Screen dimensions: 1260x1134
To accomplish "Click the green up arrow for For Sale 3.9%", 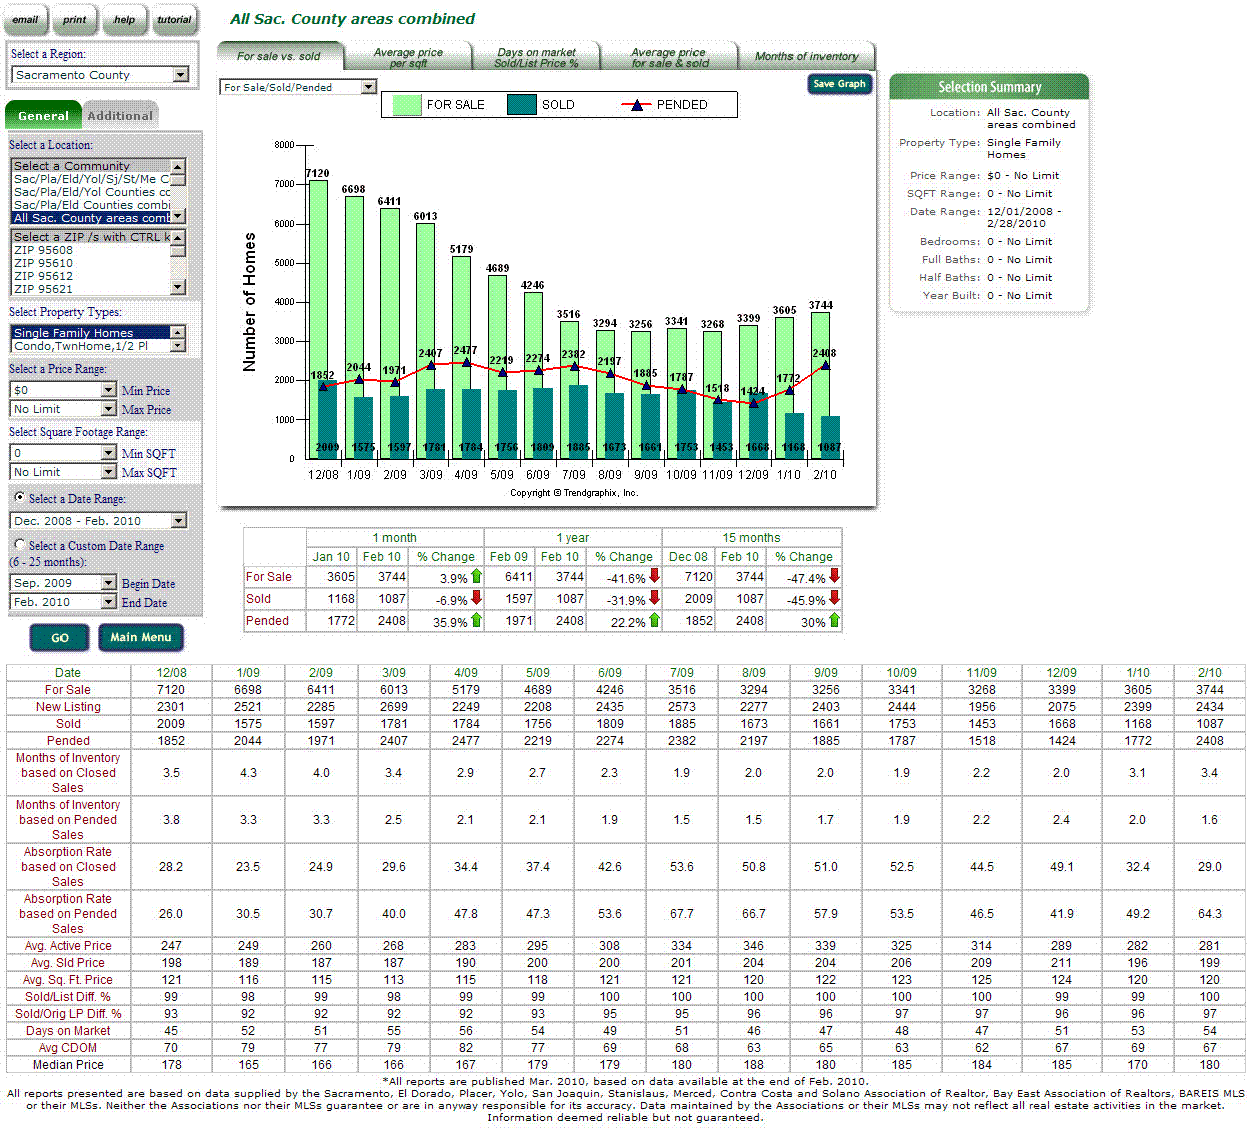I will (x=477, y=576).
